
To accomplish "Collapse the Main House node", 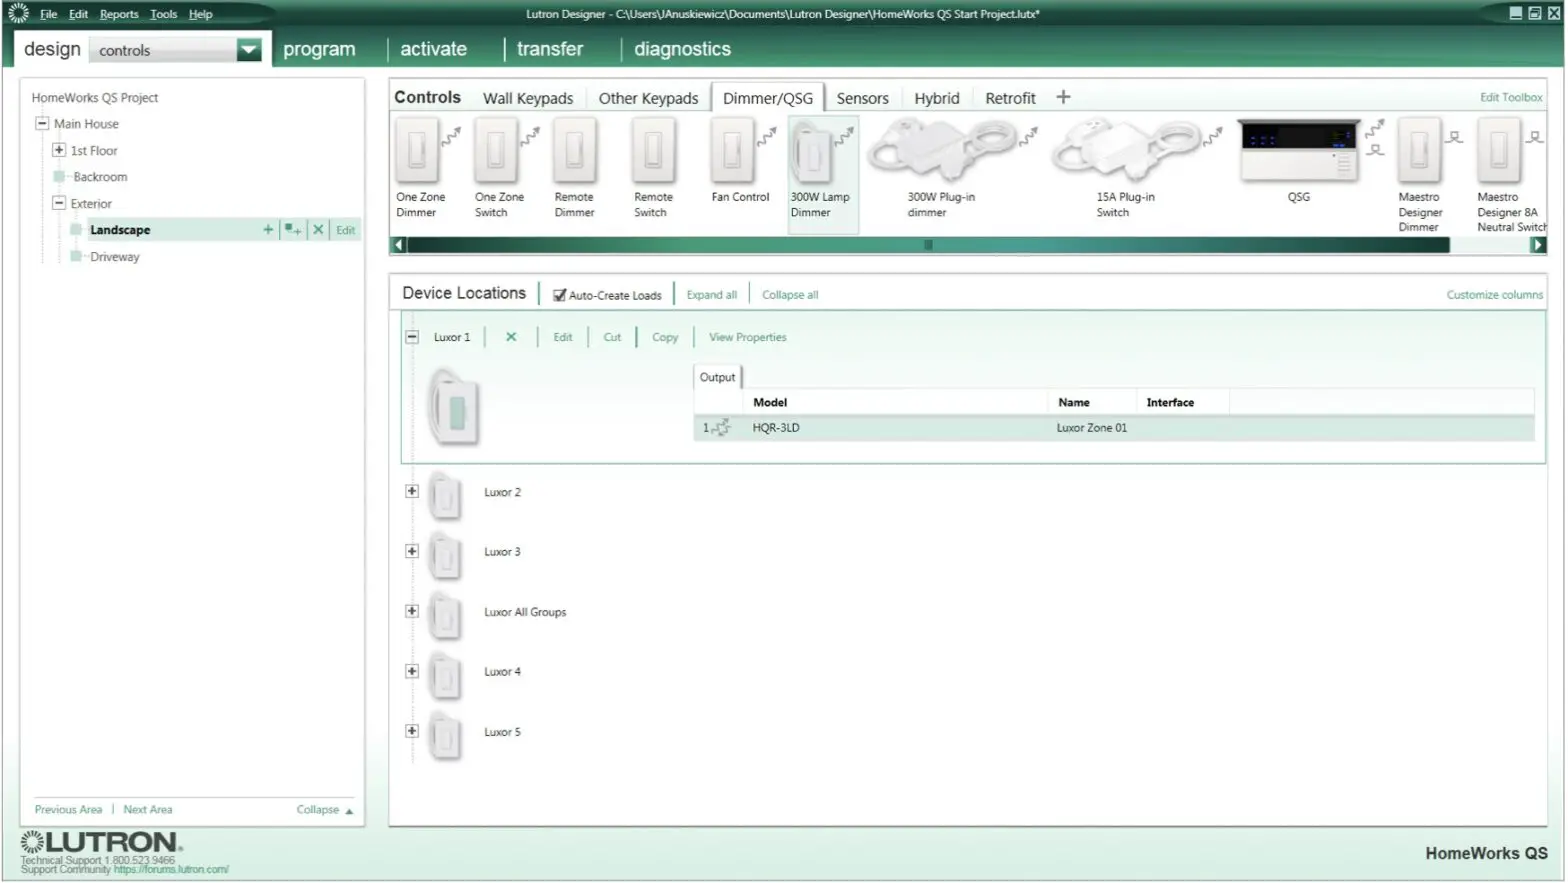I will pos(42,123).
